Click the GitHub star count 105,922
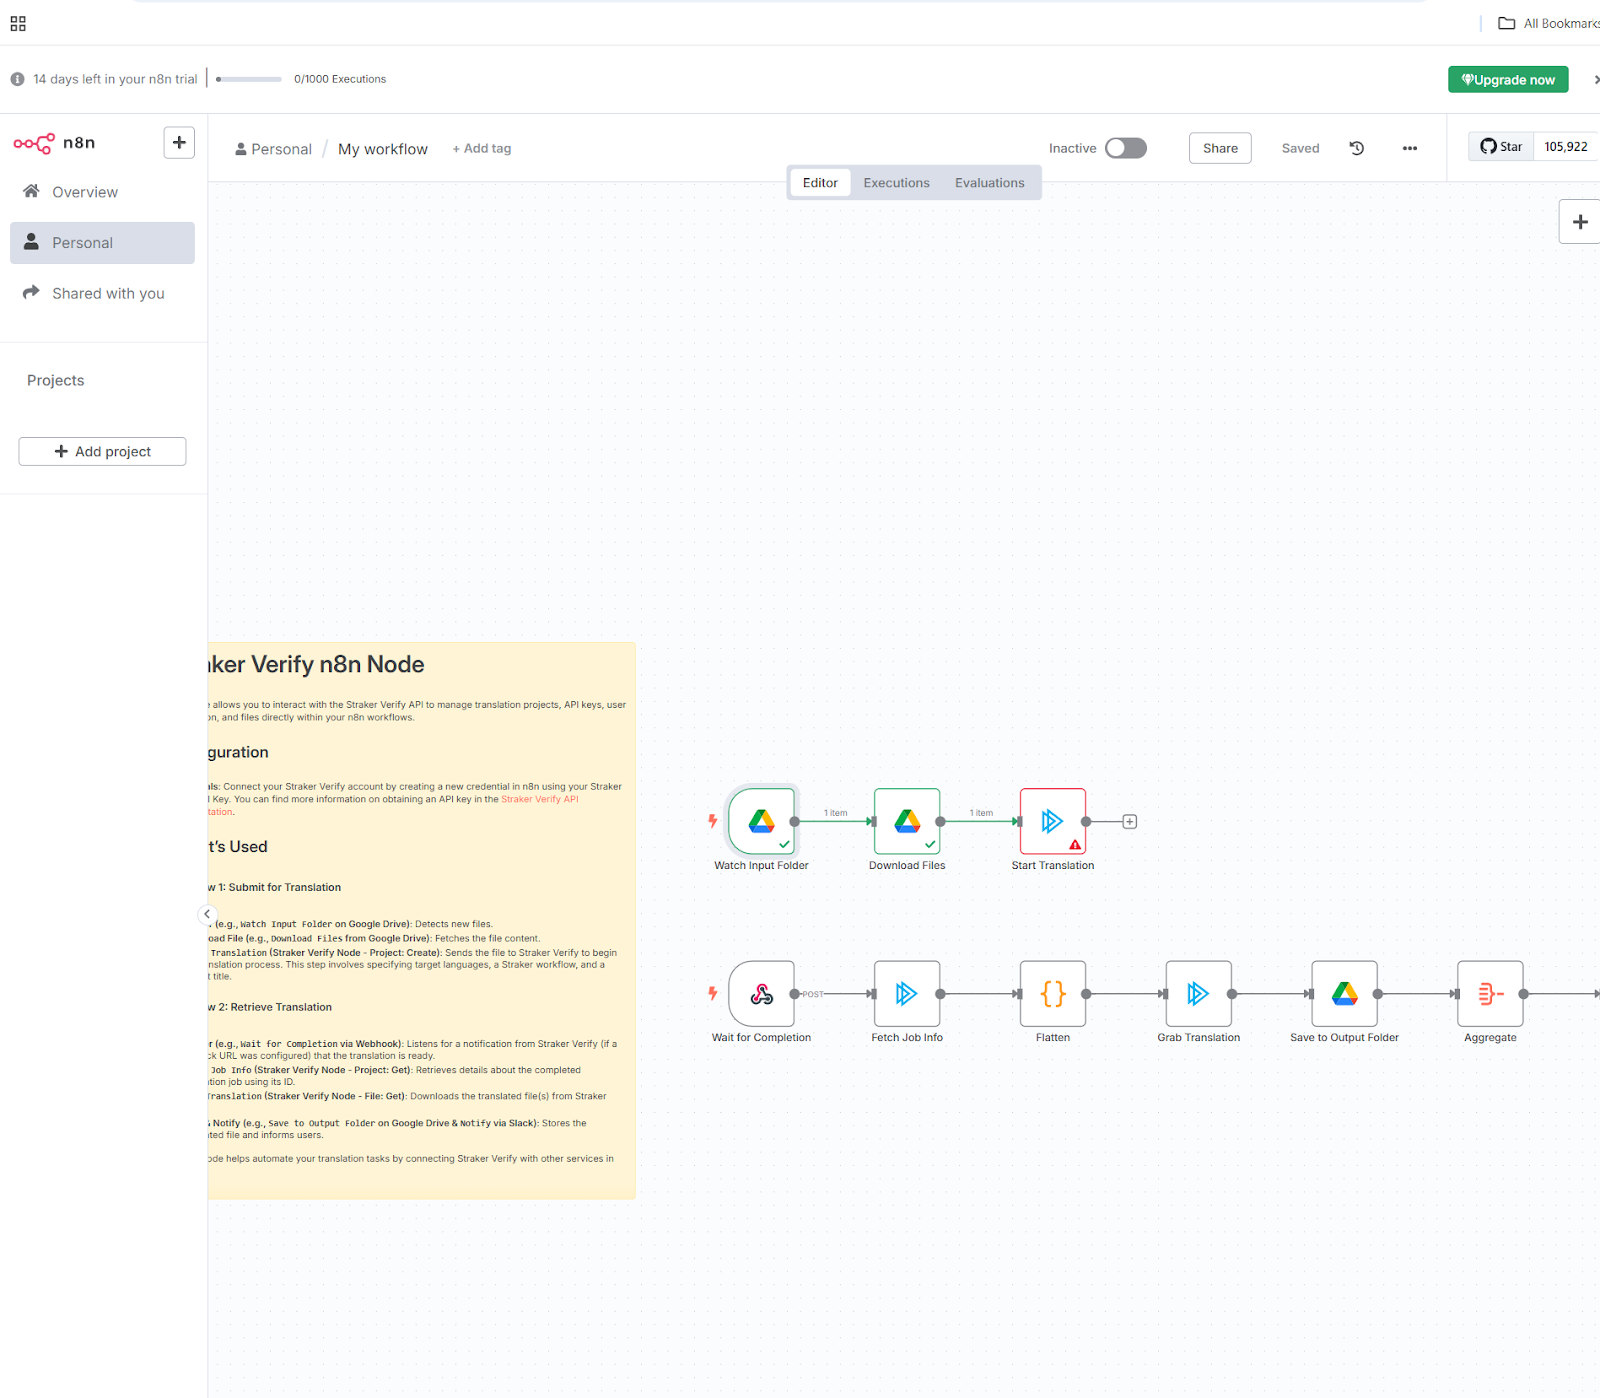Image resolution: width=1600 pixels, height=1398 pixels. (x=1565, y=147)
